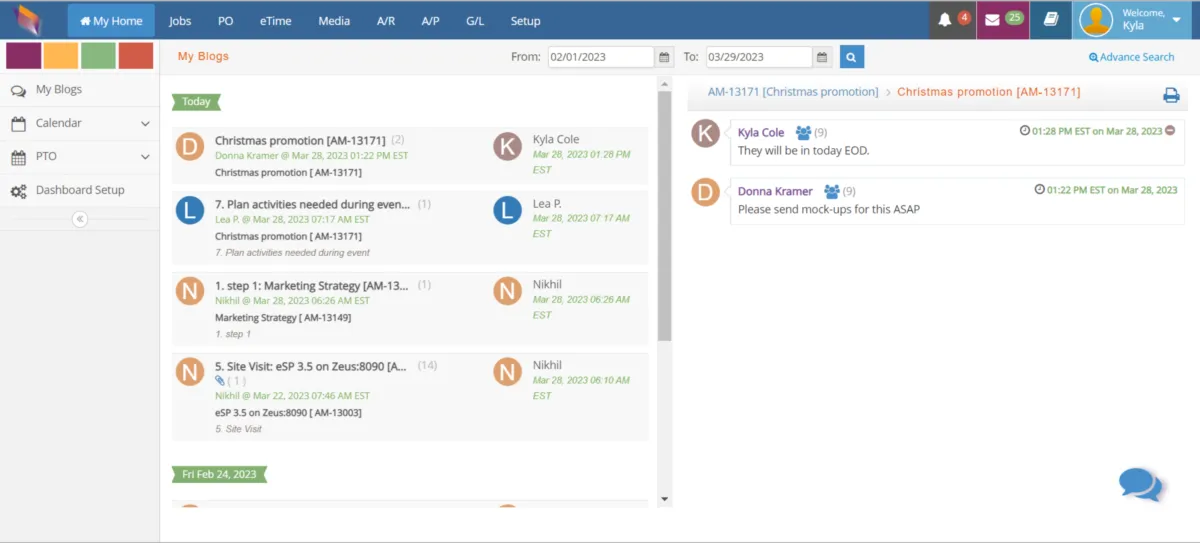Click Donna Kramer's avatar in comment thread
Viewport: 1200px width, 543px height.
point(706,192)
